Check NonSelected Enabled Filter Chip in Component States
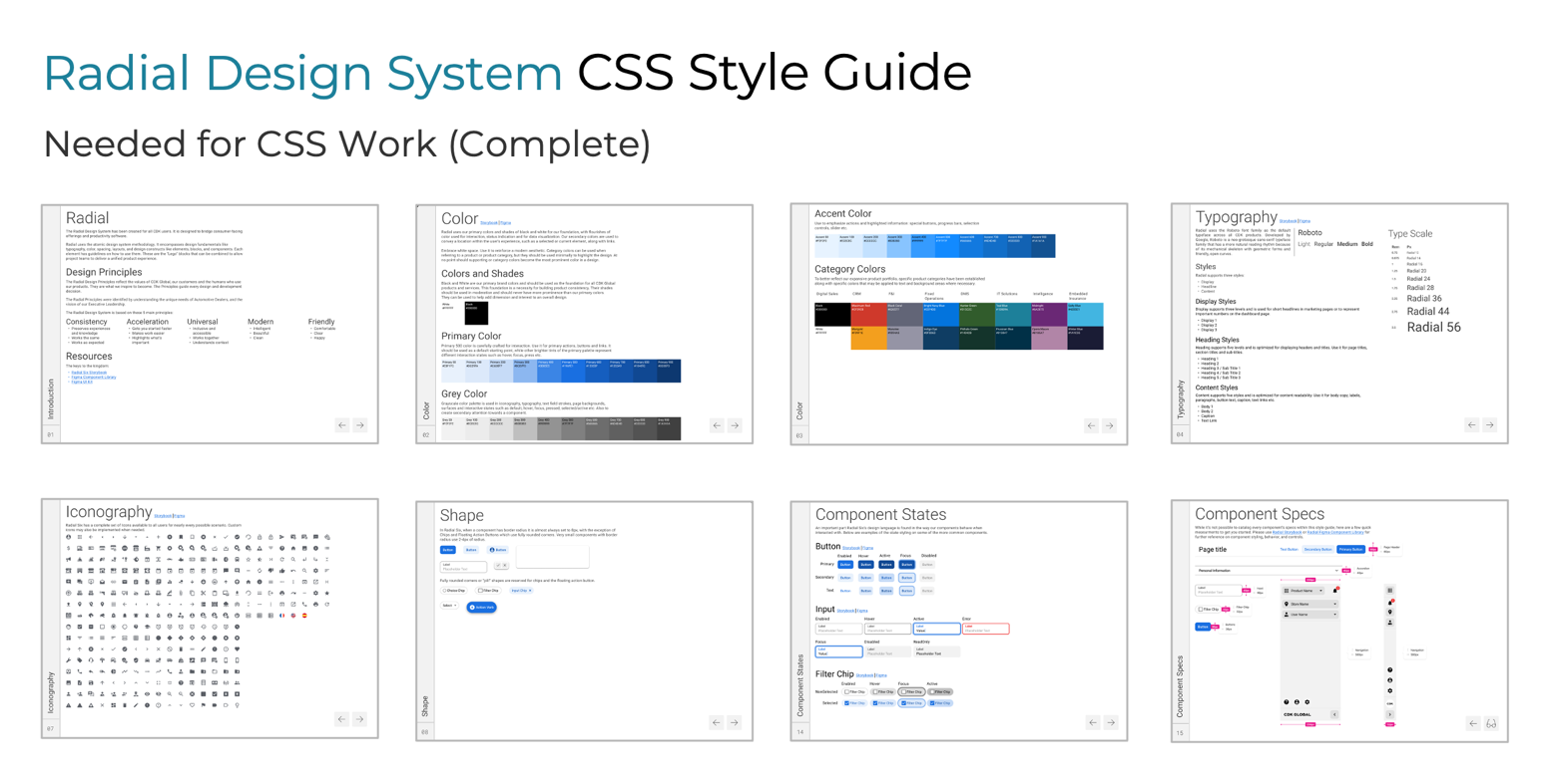The image size is (1567, 779). pos(846,692)
